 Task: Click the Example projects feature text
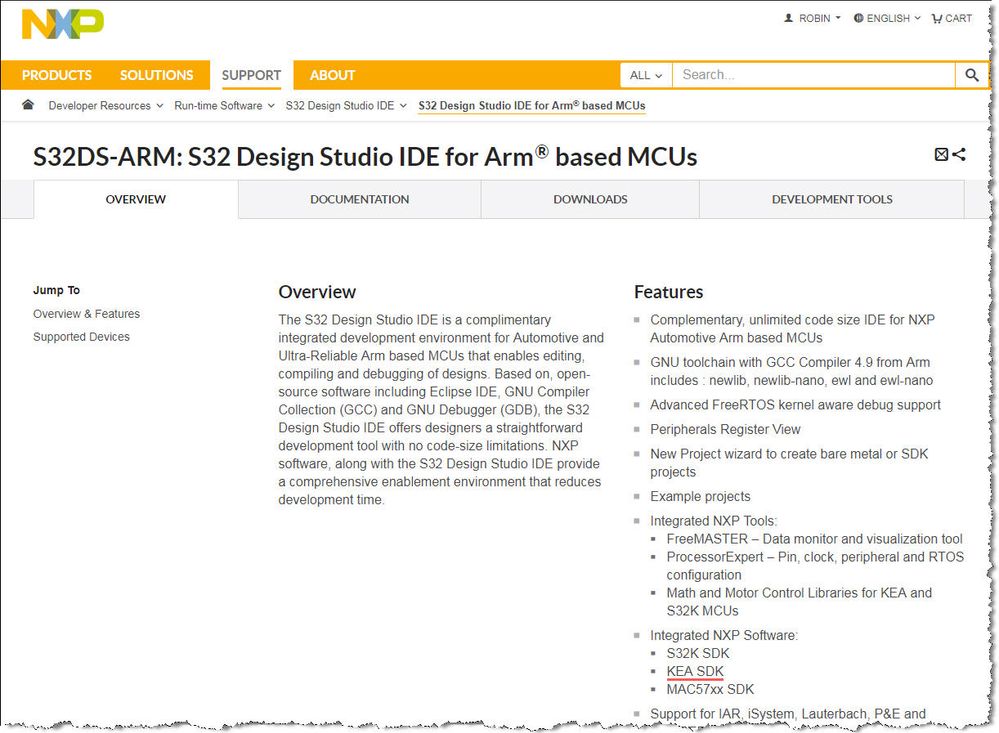pos(700,497)
